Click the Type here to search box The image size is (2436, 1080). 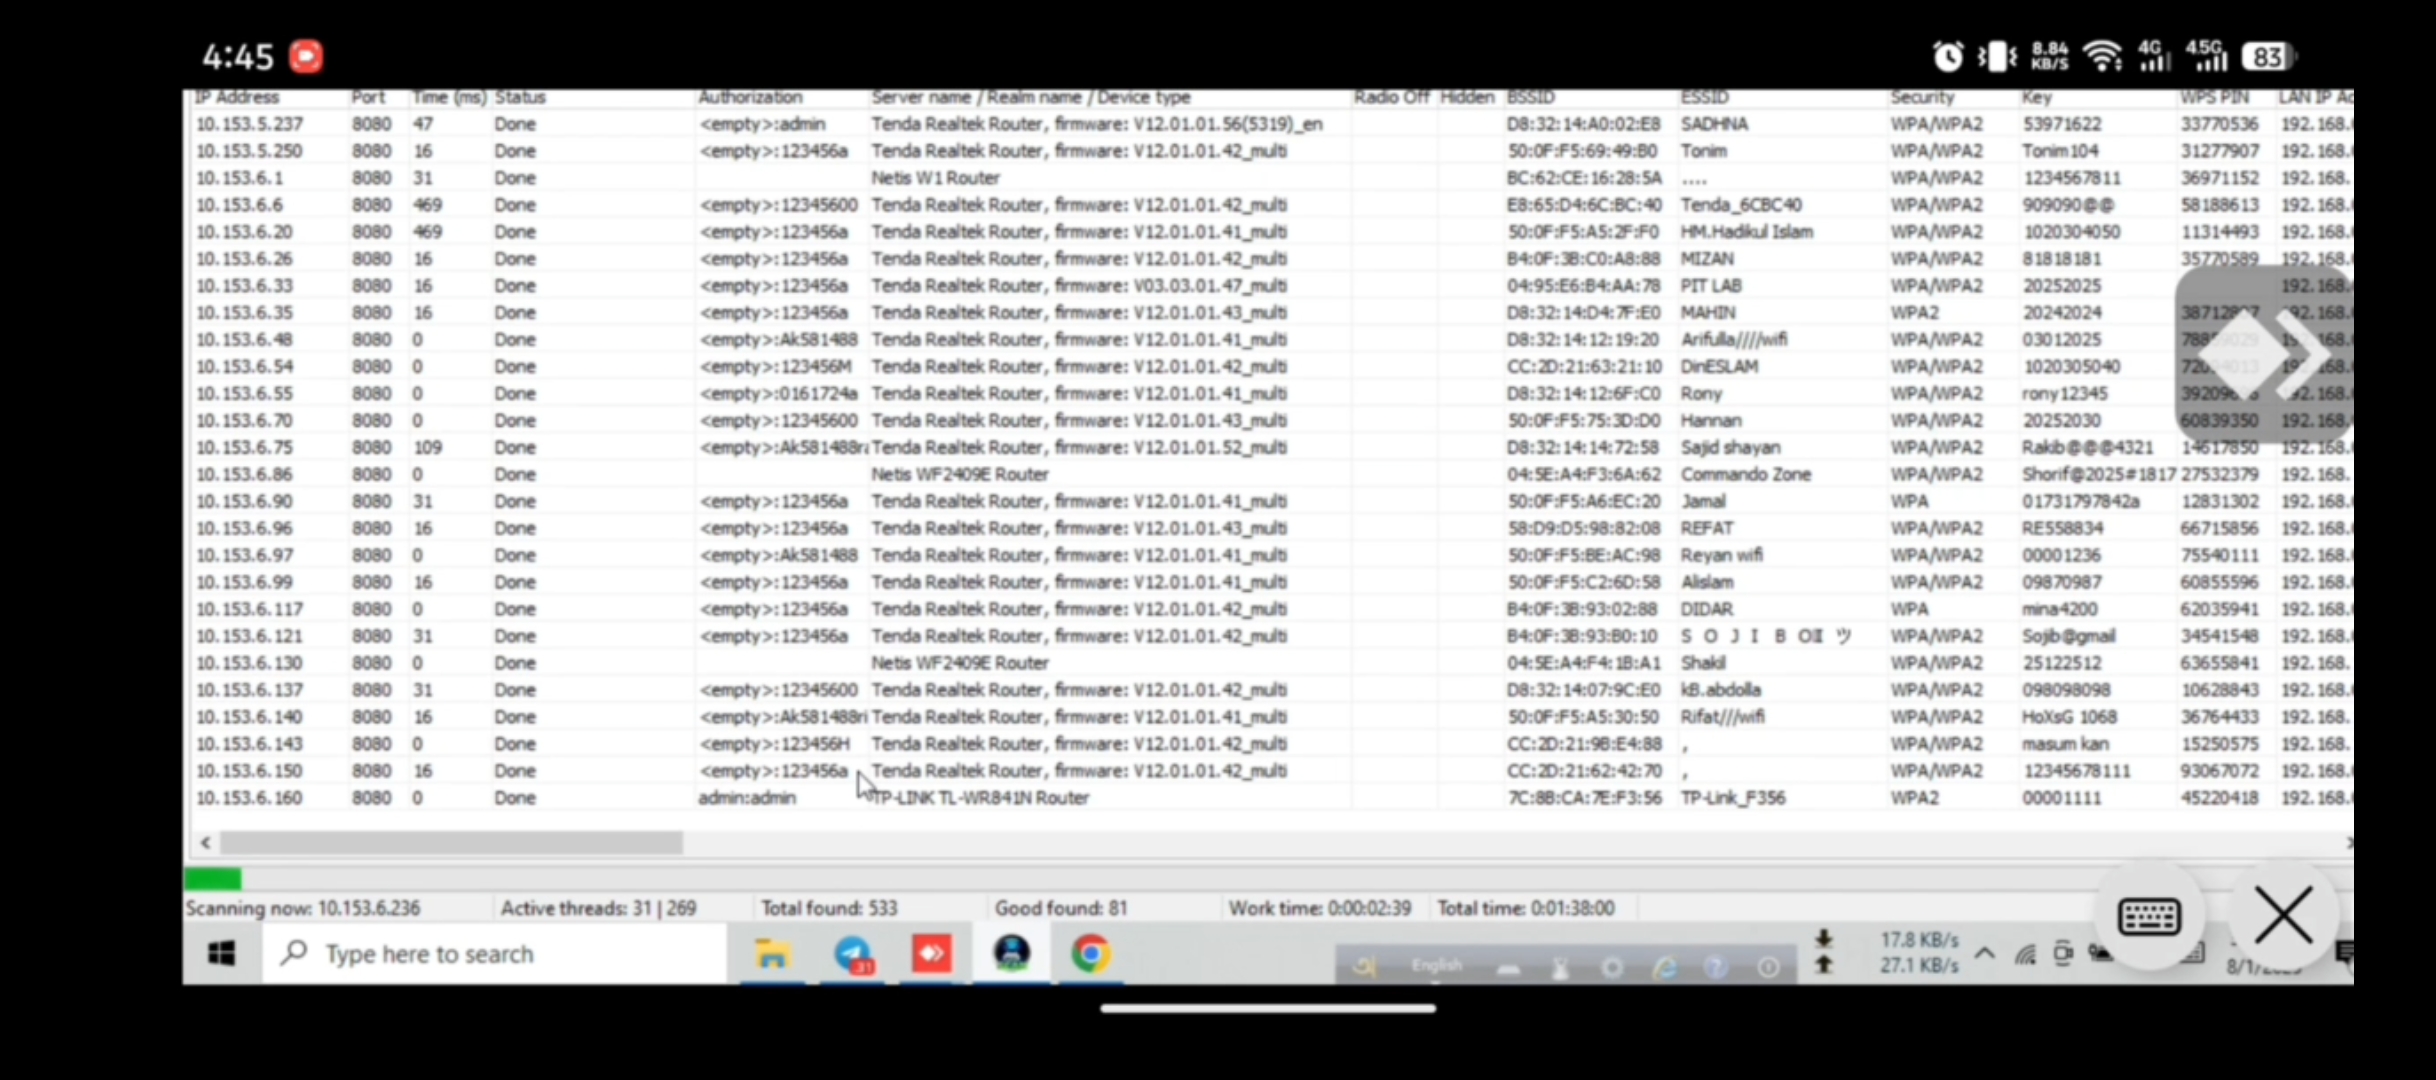495,954
